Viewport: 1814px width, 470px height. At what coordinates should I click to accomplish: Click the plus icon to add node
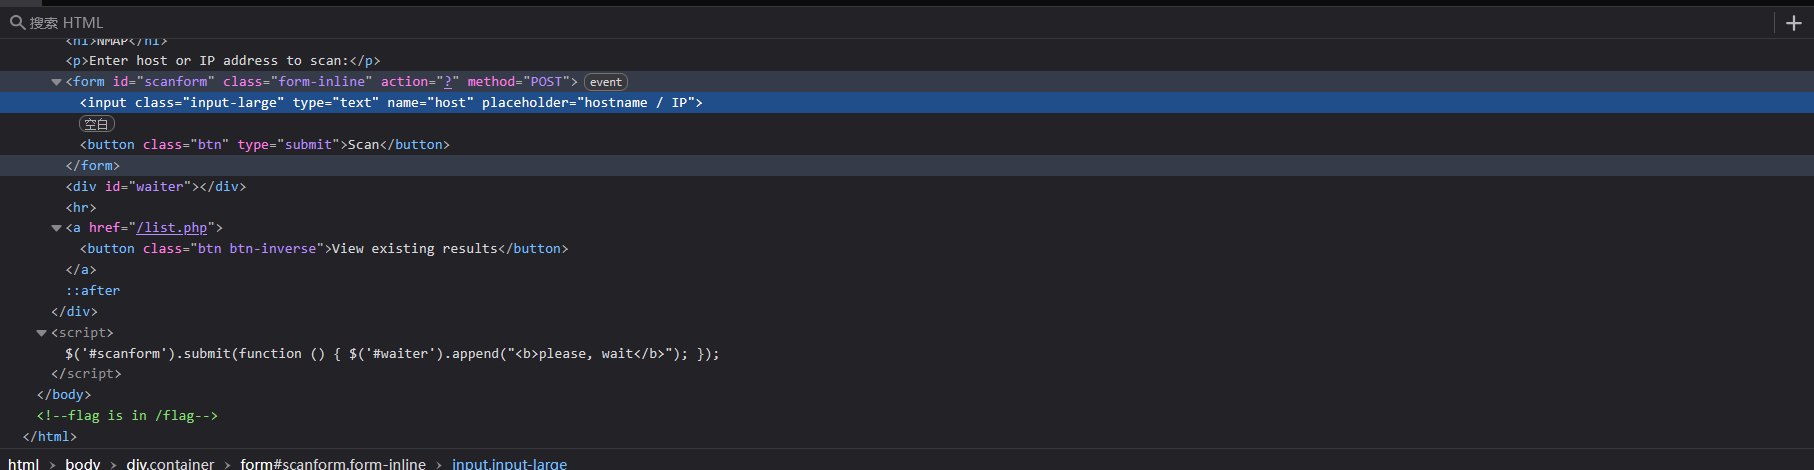pyautogui.click(x=1794, y=23)
